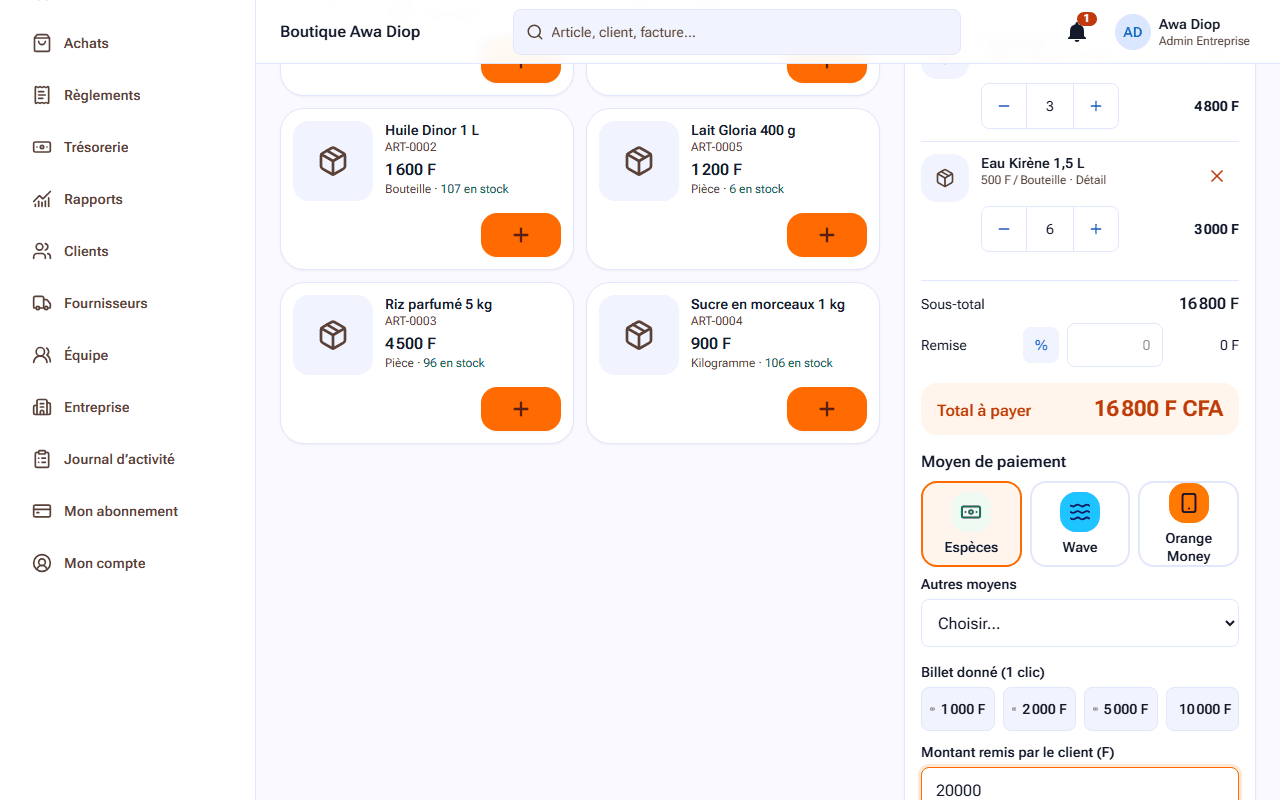Screen dimensions: 1280x800
Task: Click the Remise discount amount field
Action: pyautogui.click(x=1115, y=345)
